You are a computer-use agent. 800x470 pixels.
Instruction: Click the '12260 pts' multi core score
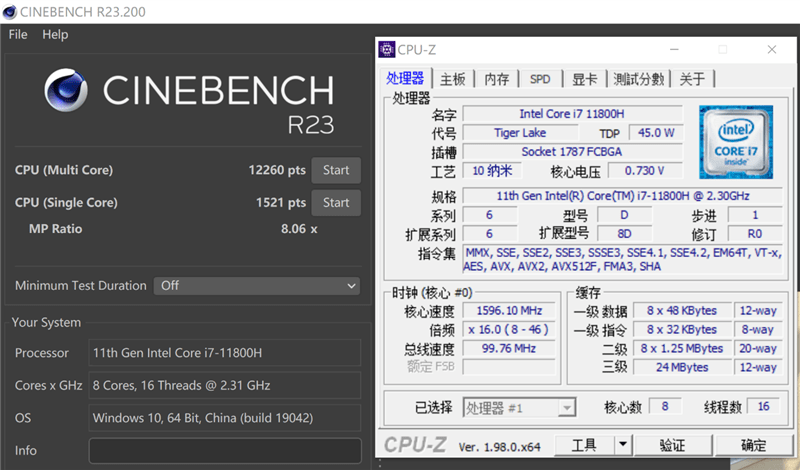(x=277, y=170)
